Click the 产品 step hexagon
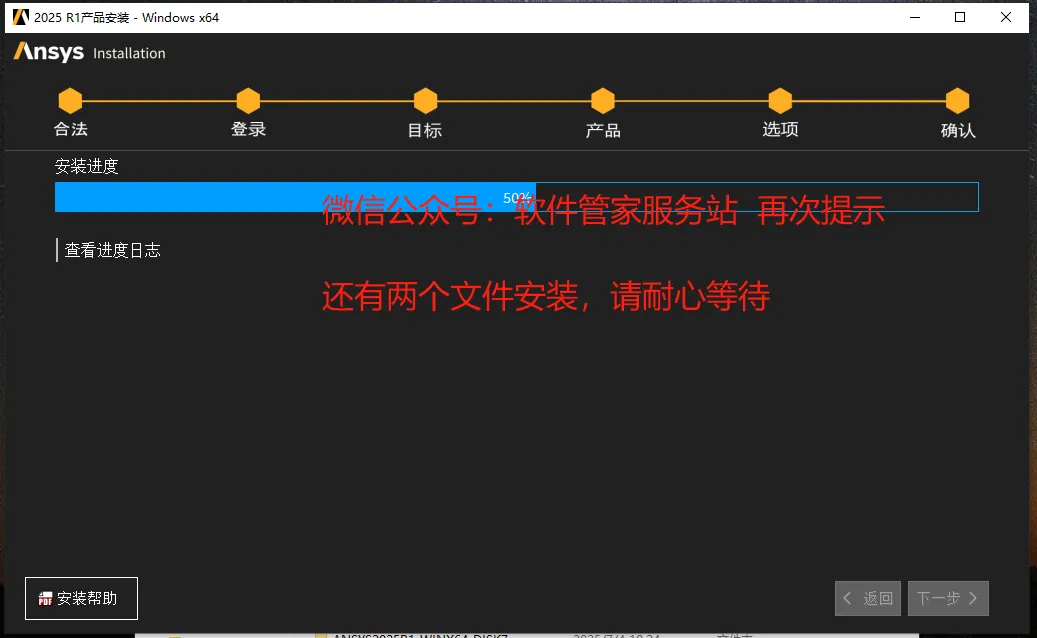 click(602, 100)
